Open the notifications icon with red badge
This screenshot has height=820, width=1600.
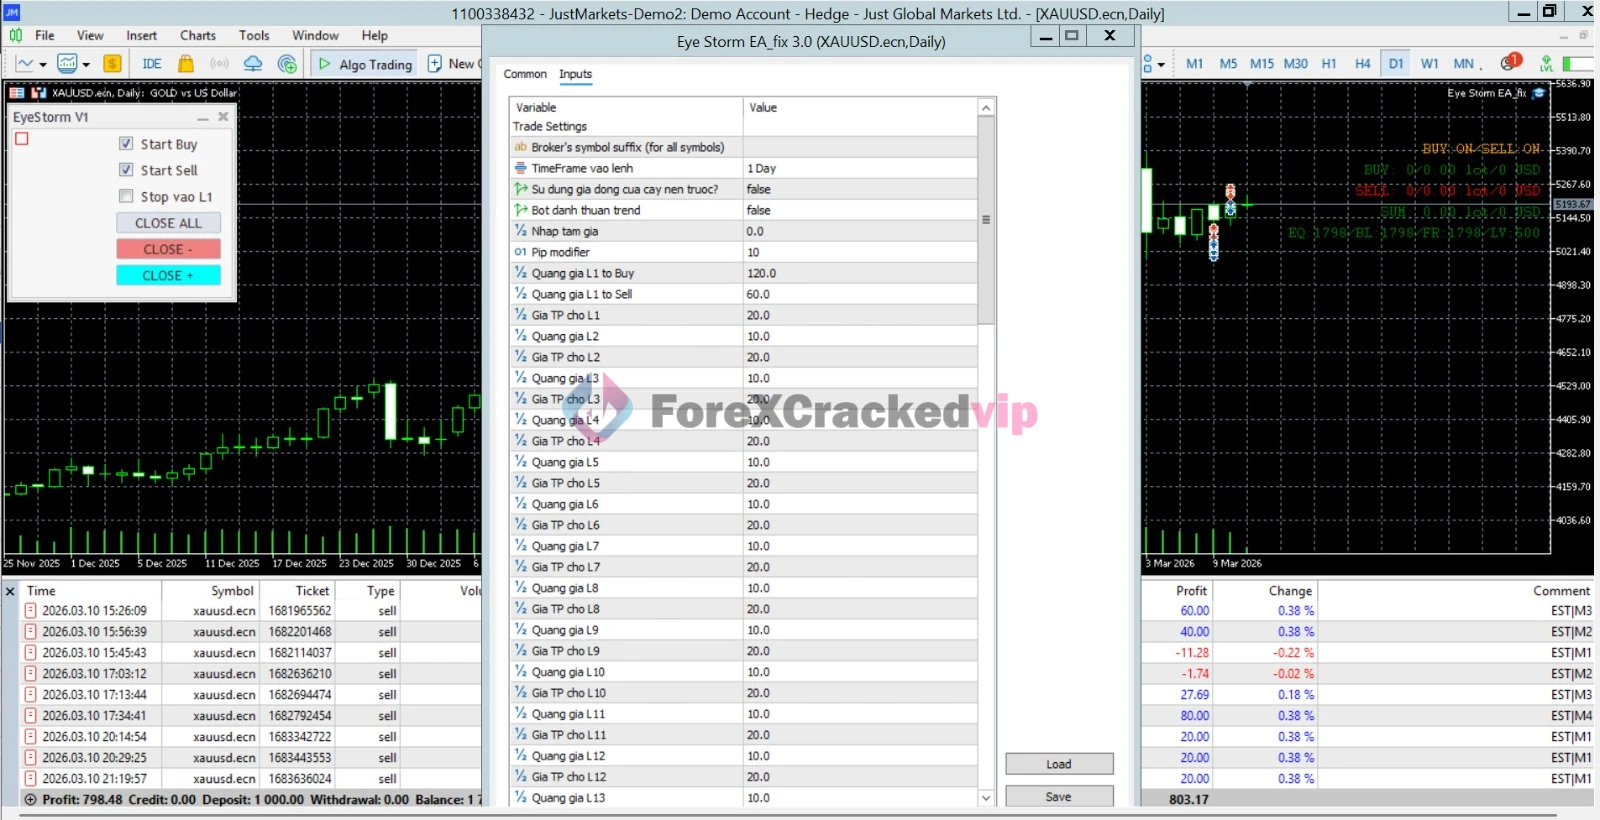1510,63
